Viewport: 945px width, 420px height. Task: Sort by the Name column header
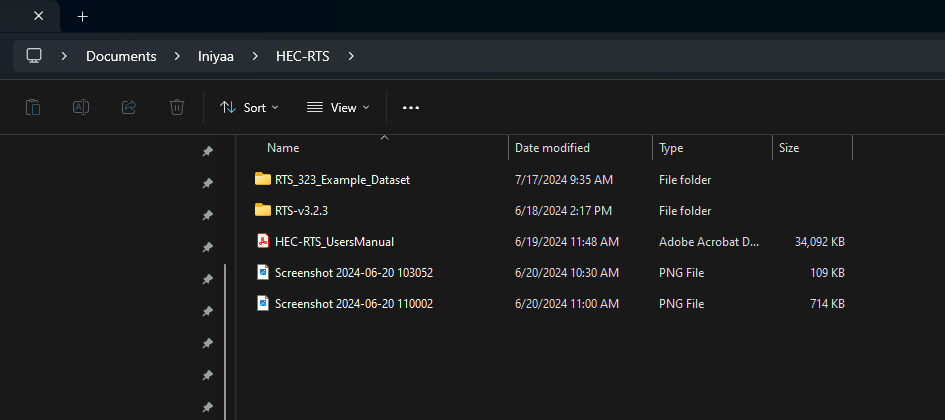pyautogui.click(x=283, y=148)
